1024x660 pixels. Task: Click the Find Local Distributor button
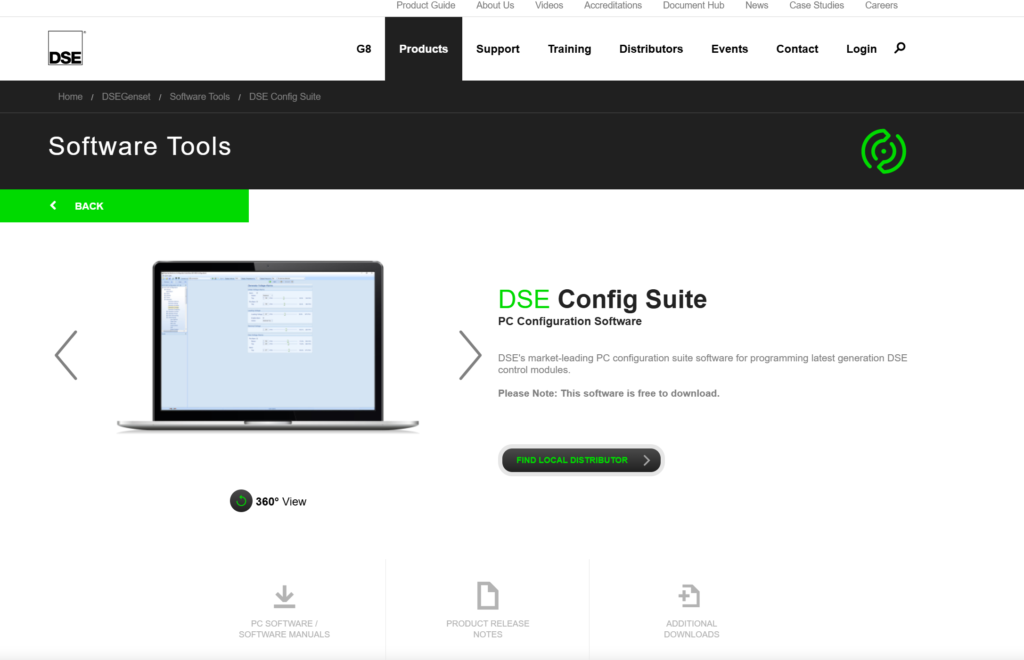point(580,460)
